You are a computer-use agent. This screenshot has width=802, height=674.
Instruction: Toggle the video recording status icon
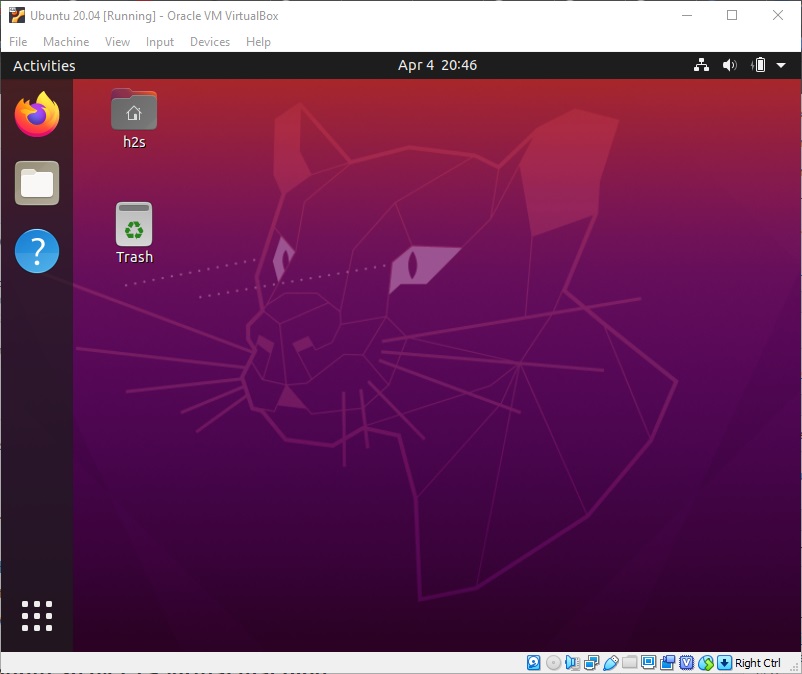tap(668, 662)
